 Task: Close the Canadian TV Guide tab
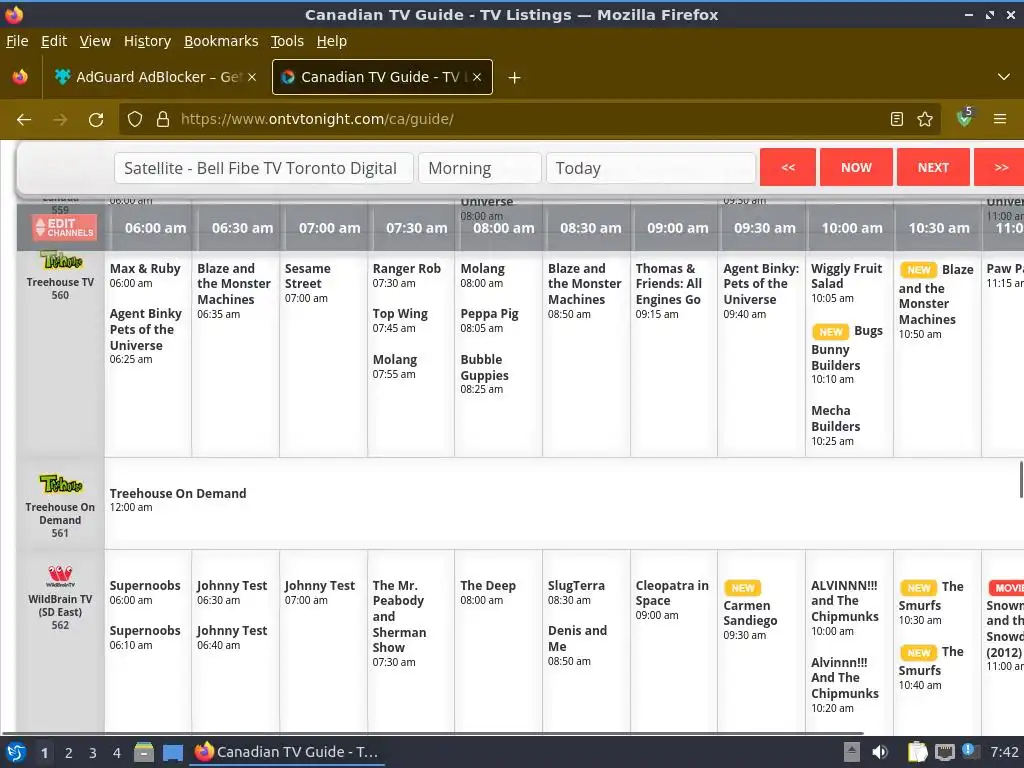pyautogui.click(x=477, y=77)
